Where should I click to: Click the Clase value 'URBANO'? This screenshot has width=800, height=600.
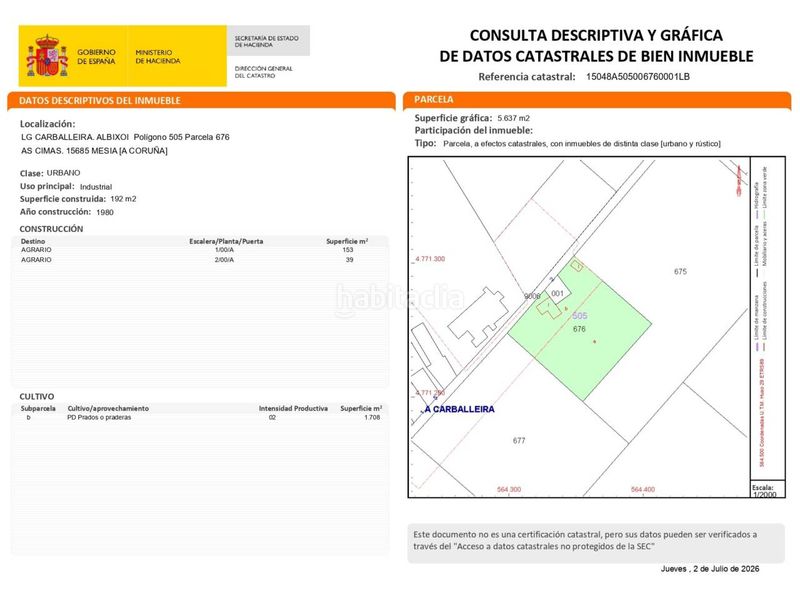63,173
